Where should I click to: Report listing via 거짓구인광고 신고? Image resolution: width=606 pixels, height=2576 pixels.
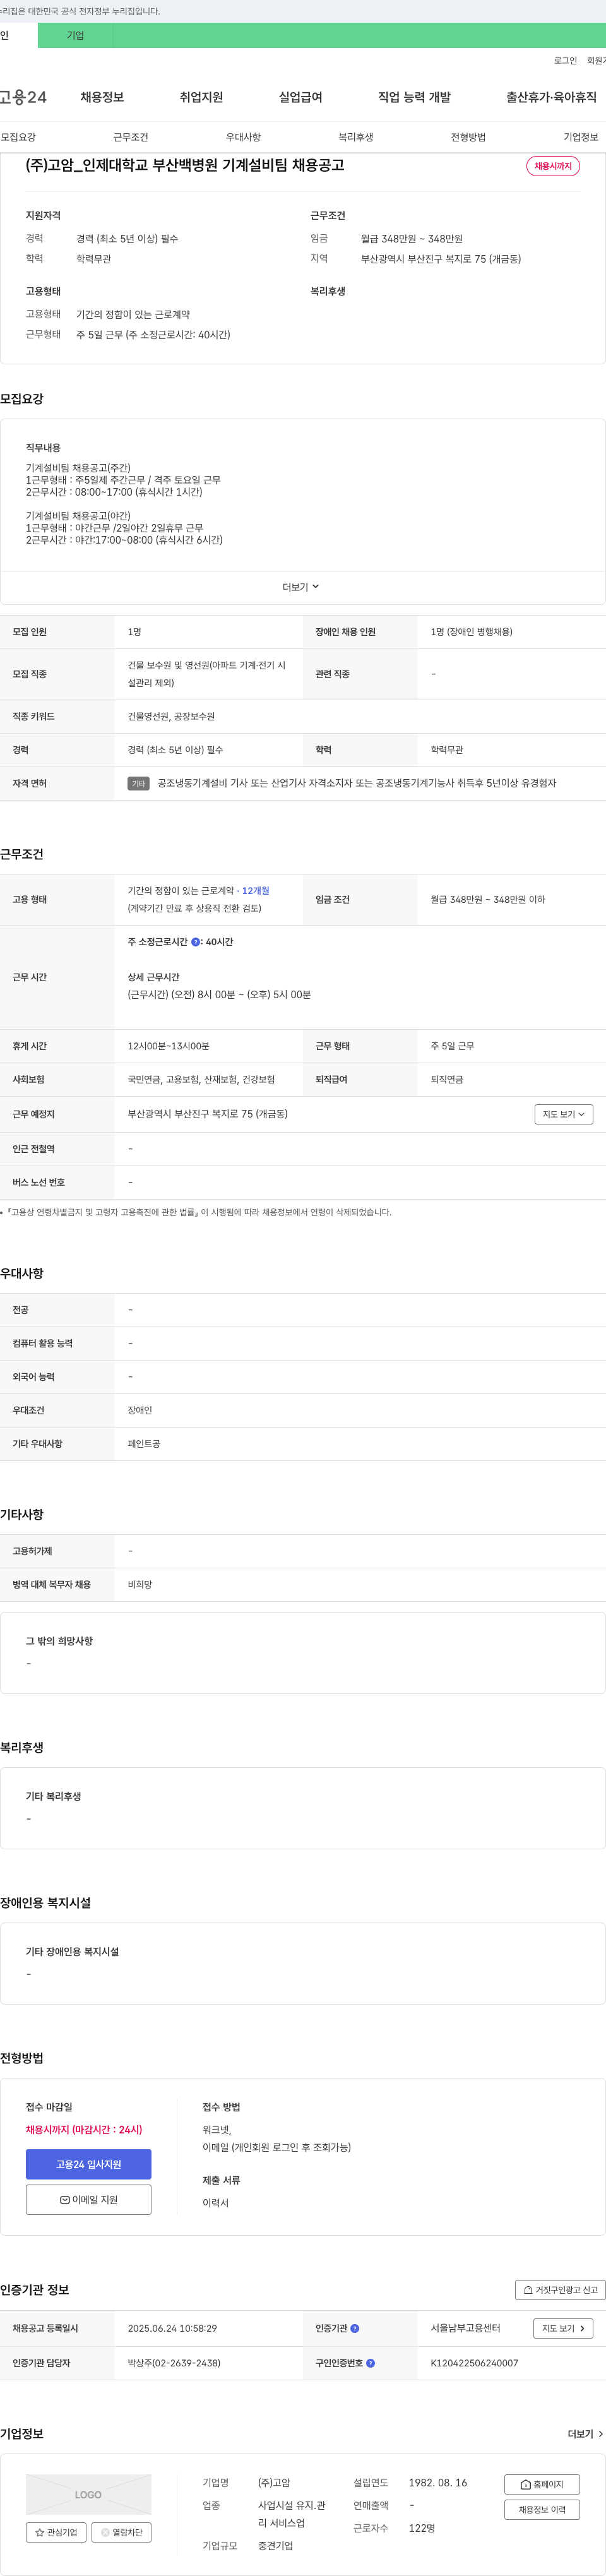point(560,2290)
